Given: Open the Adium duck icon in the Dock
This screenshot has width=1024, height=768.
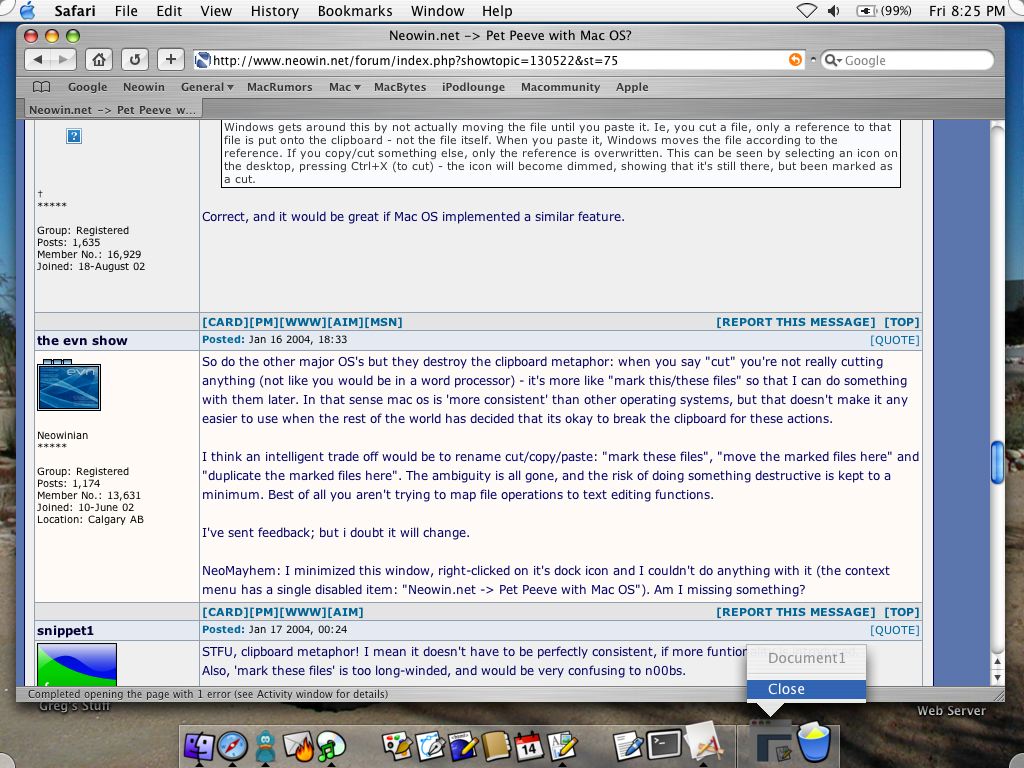Looking at the screenshot, I should (264, 746).
